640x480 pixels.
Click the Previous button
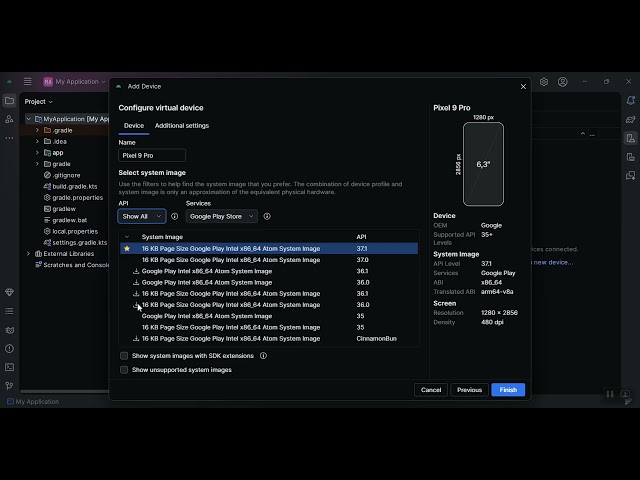click(x=469, y=390)
